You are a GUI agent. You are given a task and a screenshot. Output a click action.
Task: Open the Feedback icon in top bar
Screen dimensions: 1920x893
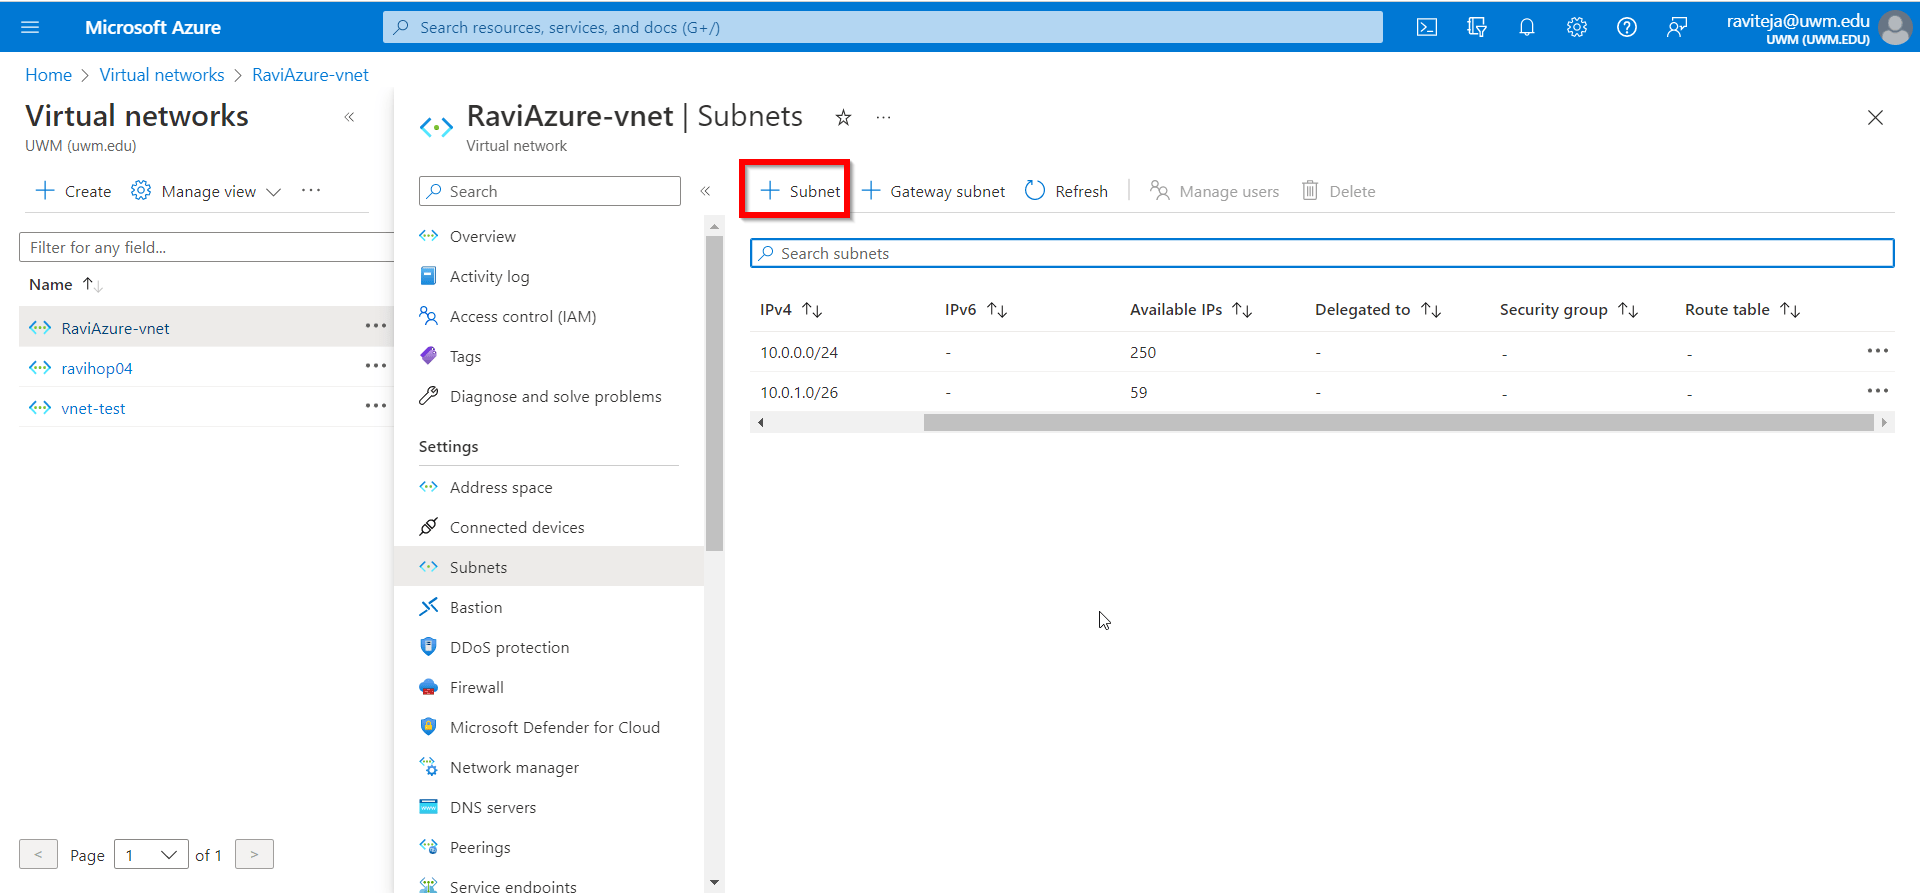pyautogui.click(x=1677, y=27)
